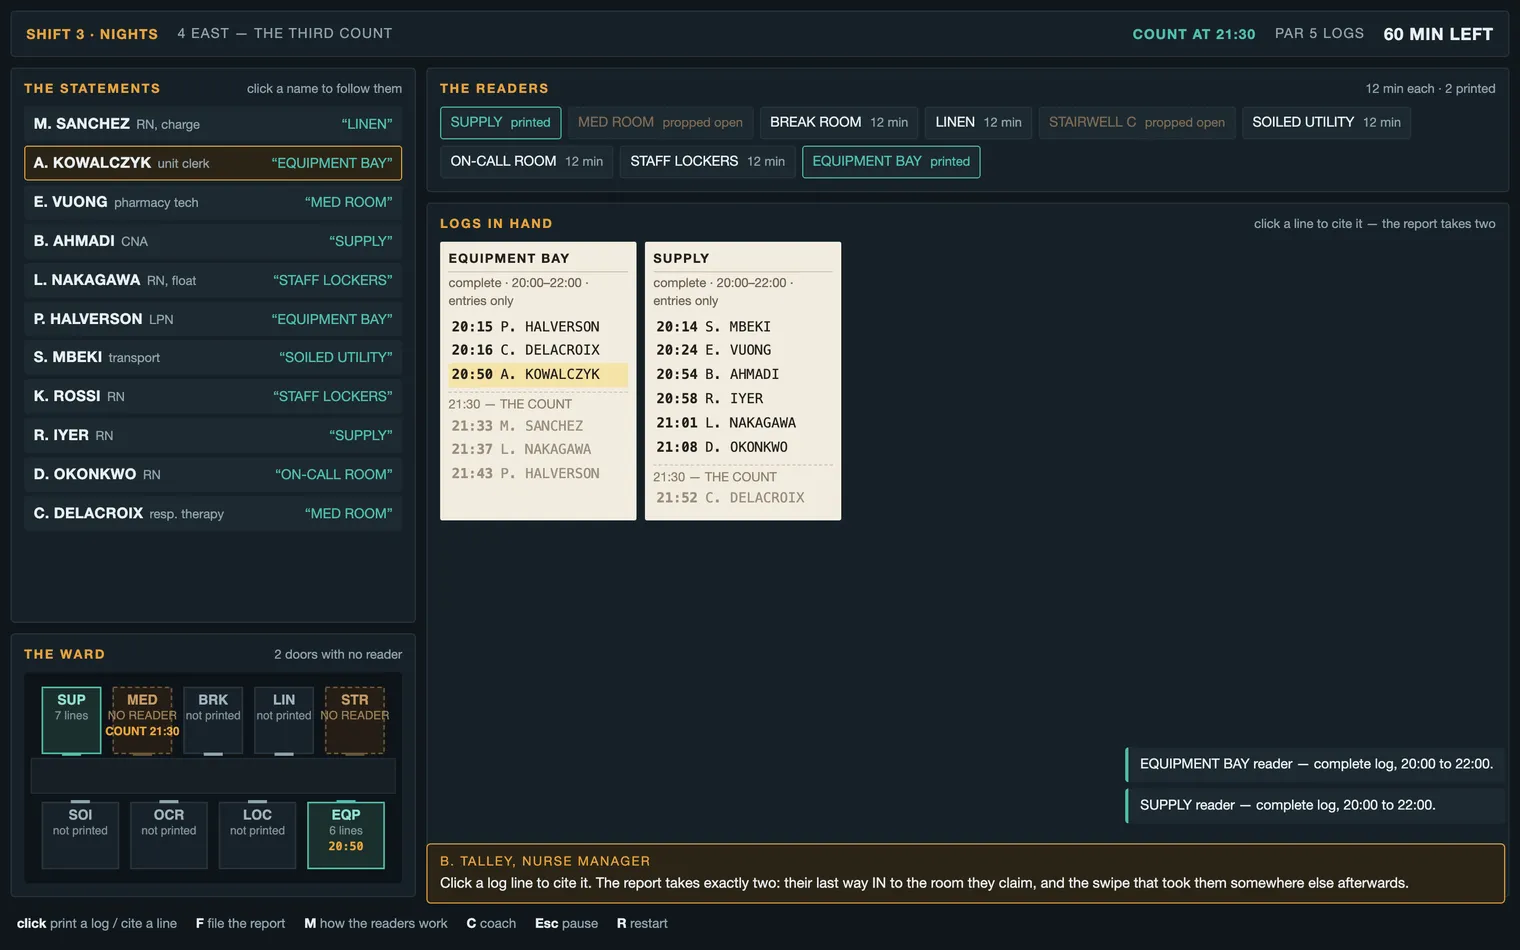Cite the 21:33 M. Sanchez line
Screen dimensions: 1520x950
pyautogui.click(x=538, y=426)
